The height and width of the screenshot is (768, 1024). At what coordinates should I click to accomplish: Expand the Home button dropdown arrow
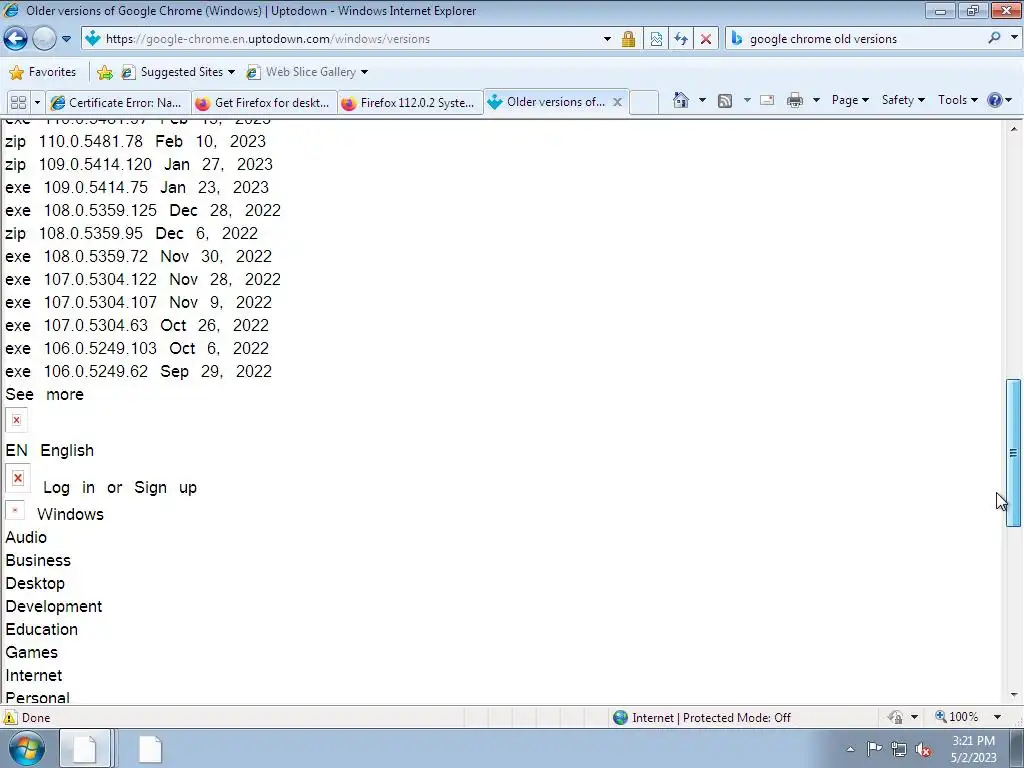point(702,100)
